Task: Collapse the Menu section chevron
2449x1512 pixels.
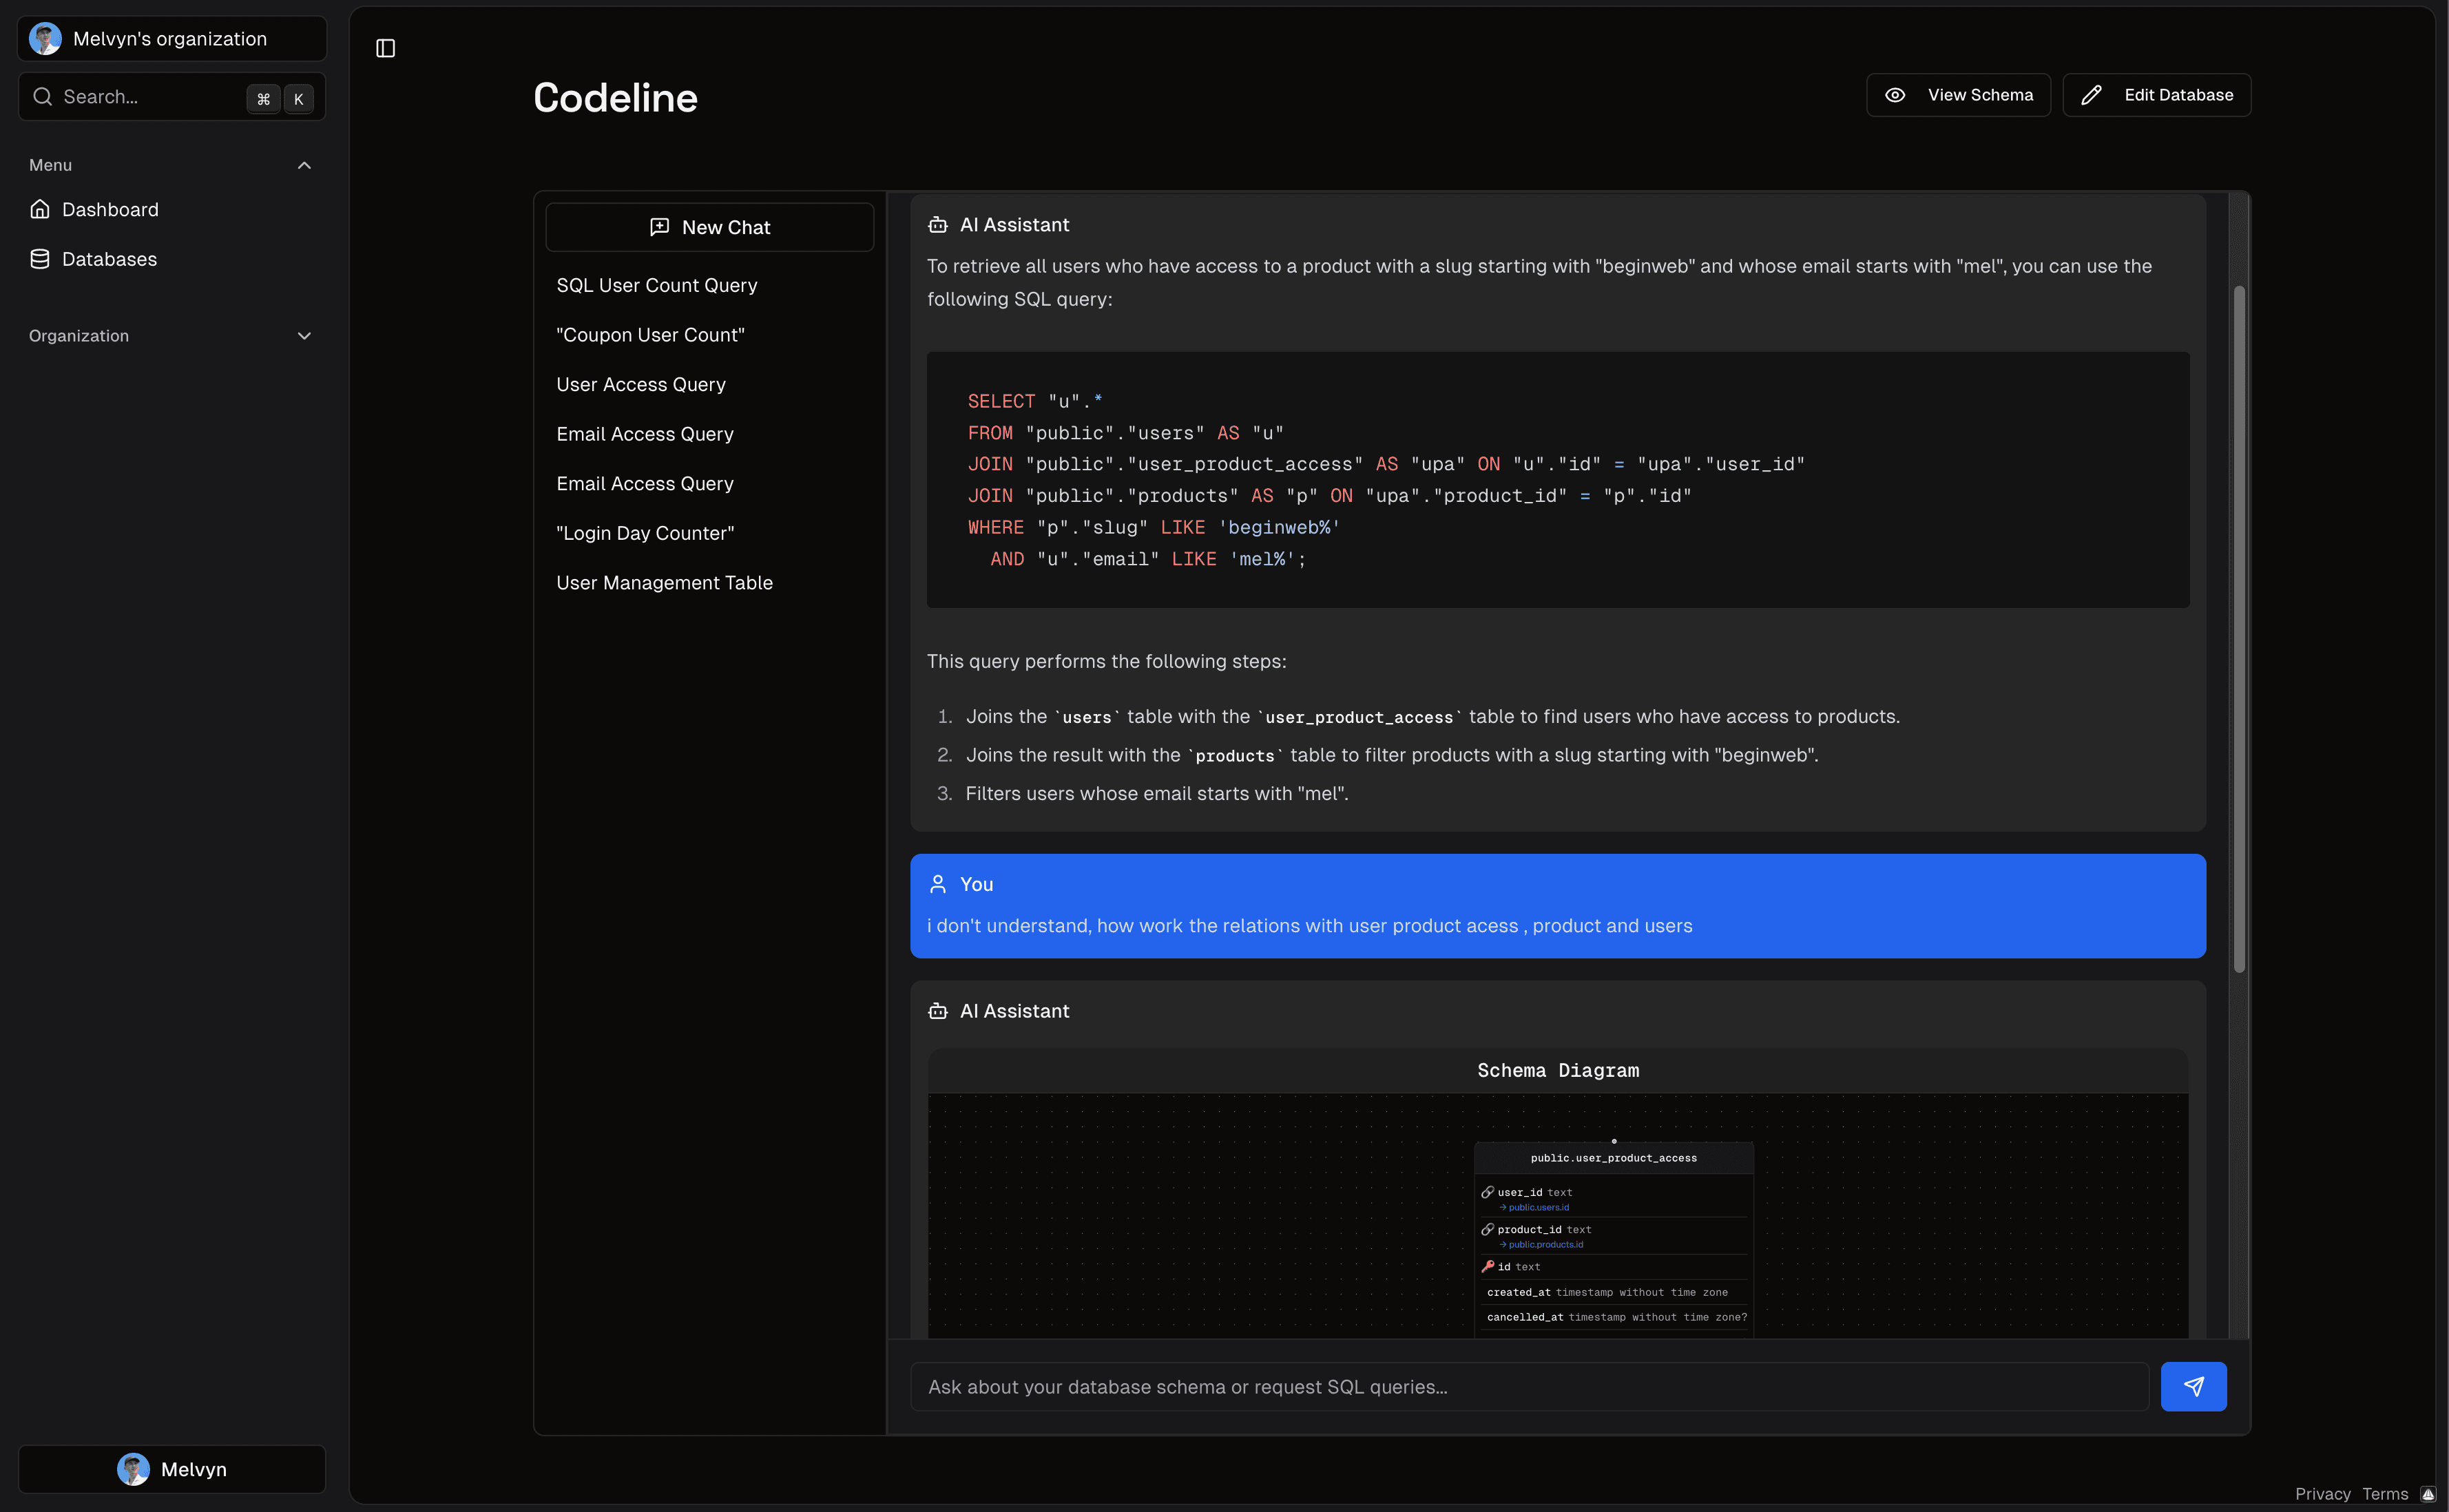Action: [x=304, y=165]
